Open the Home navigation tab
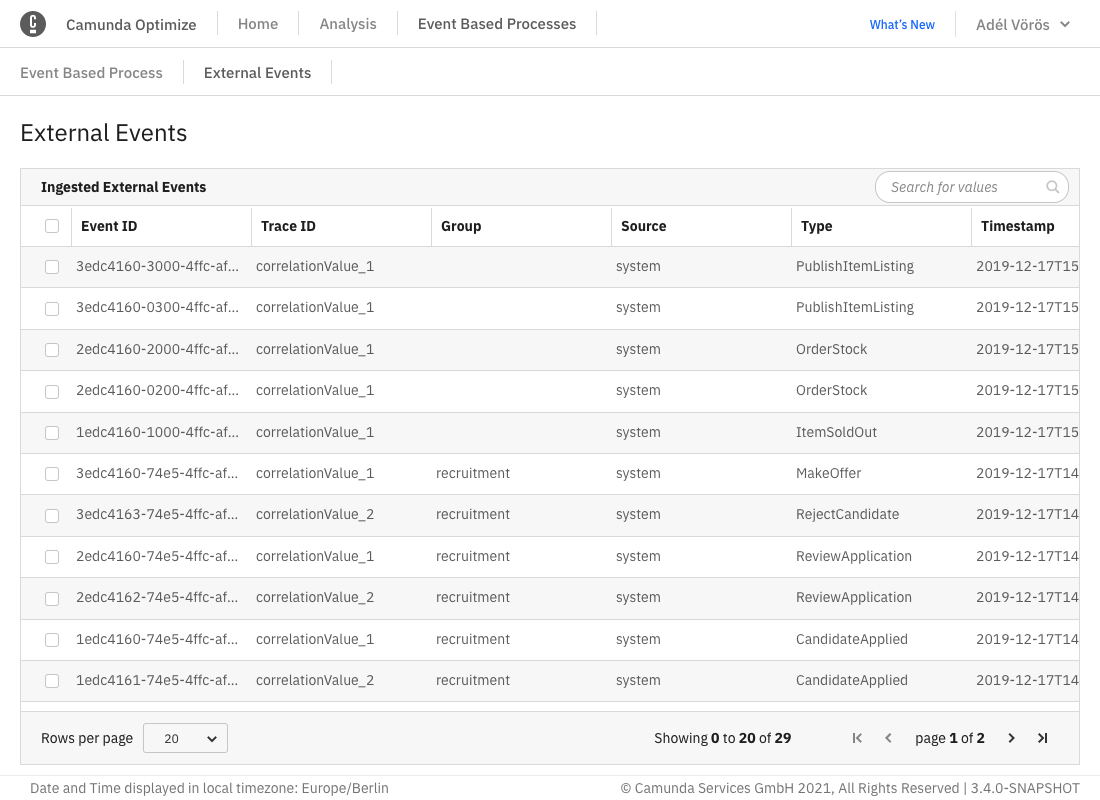The width and height of the screenshot is (1100, 800). pos(258,24)
